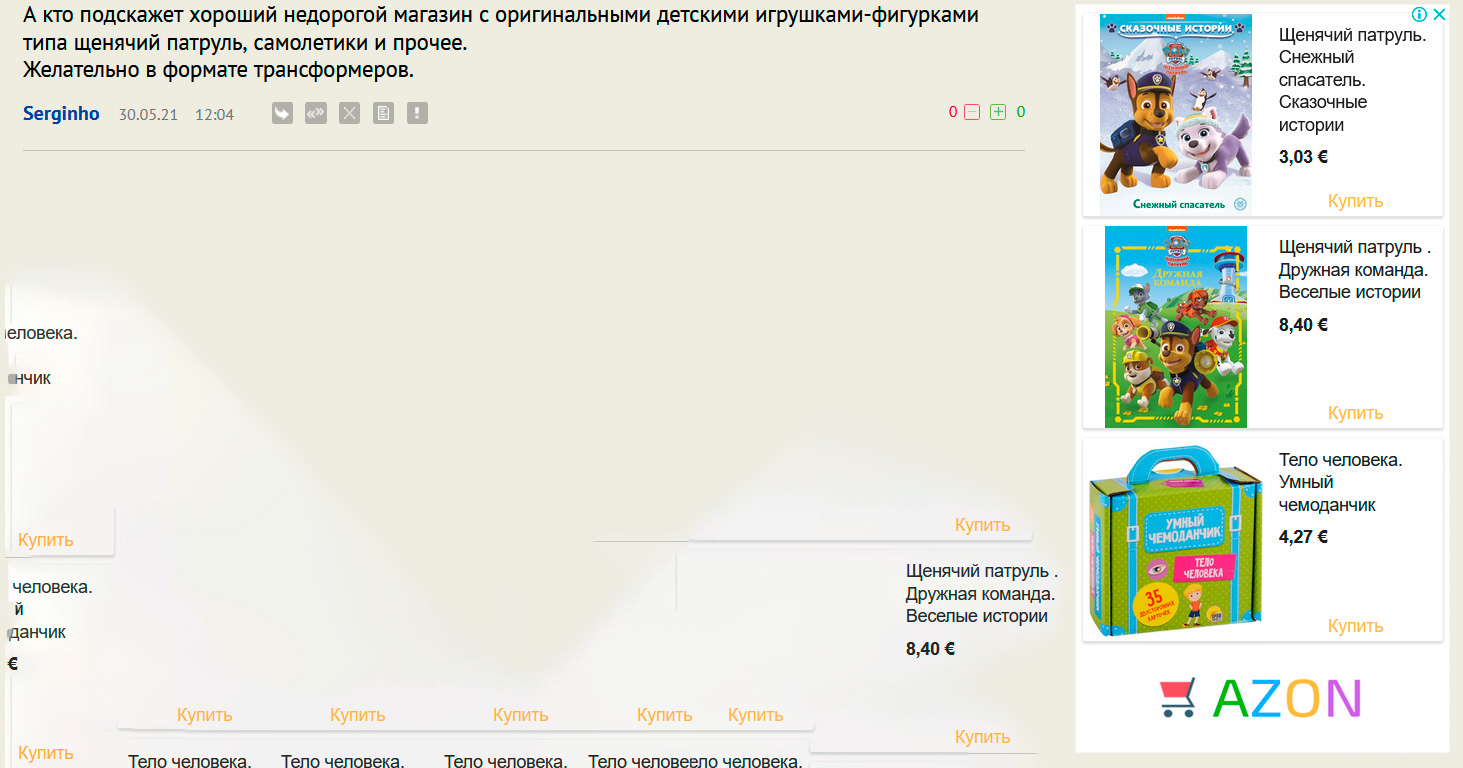Upvote the post with the green plus
The image size is (1463, 768).
point(998,112)
